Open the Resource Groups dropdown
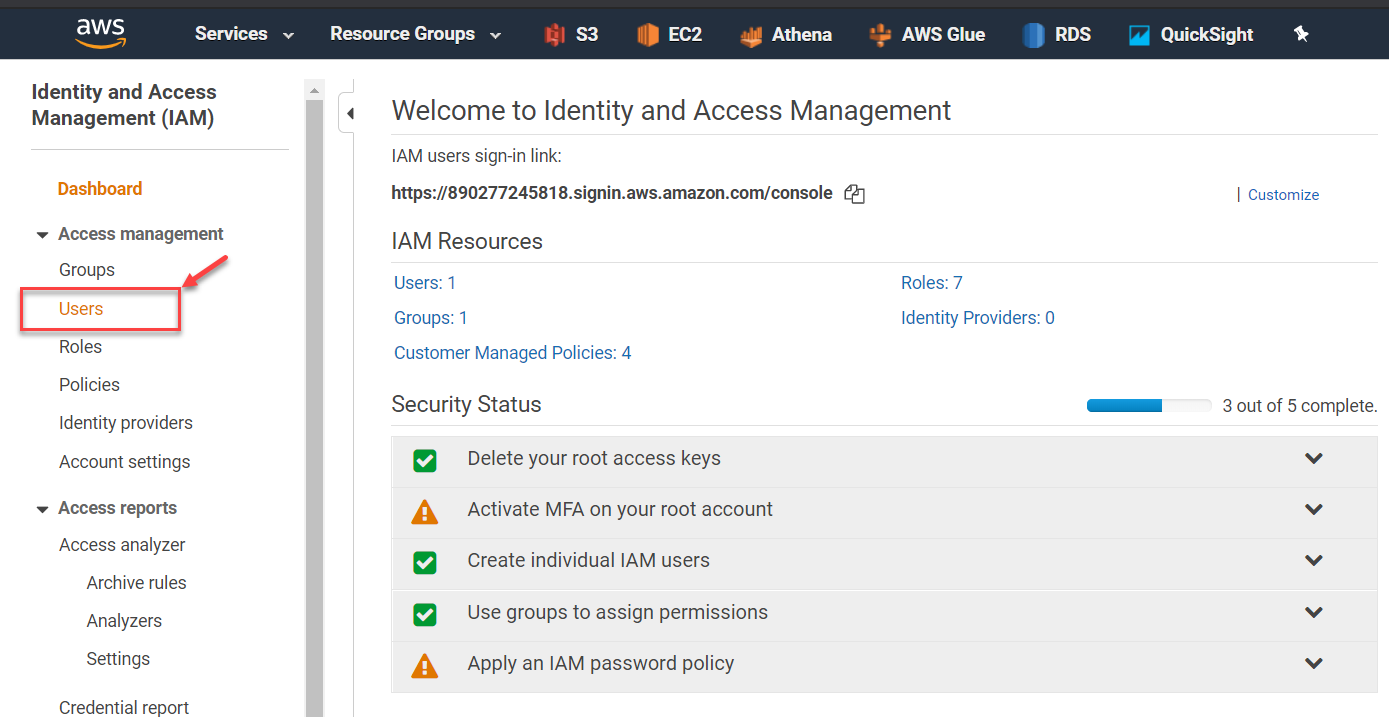Screen dimensions: 1389x717 click(x=415, y=34)
